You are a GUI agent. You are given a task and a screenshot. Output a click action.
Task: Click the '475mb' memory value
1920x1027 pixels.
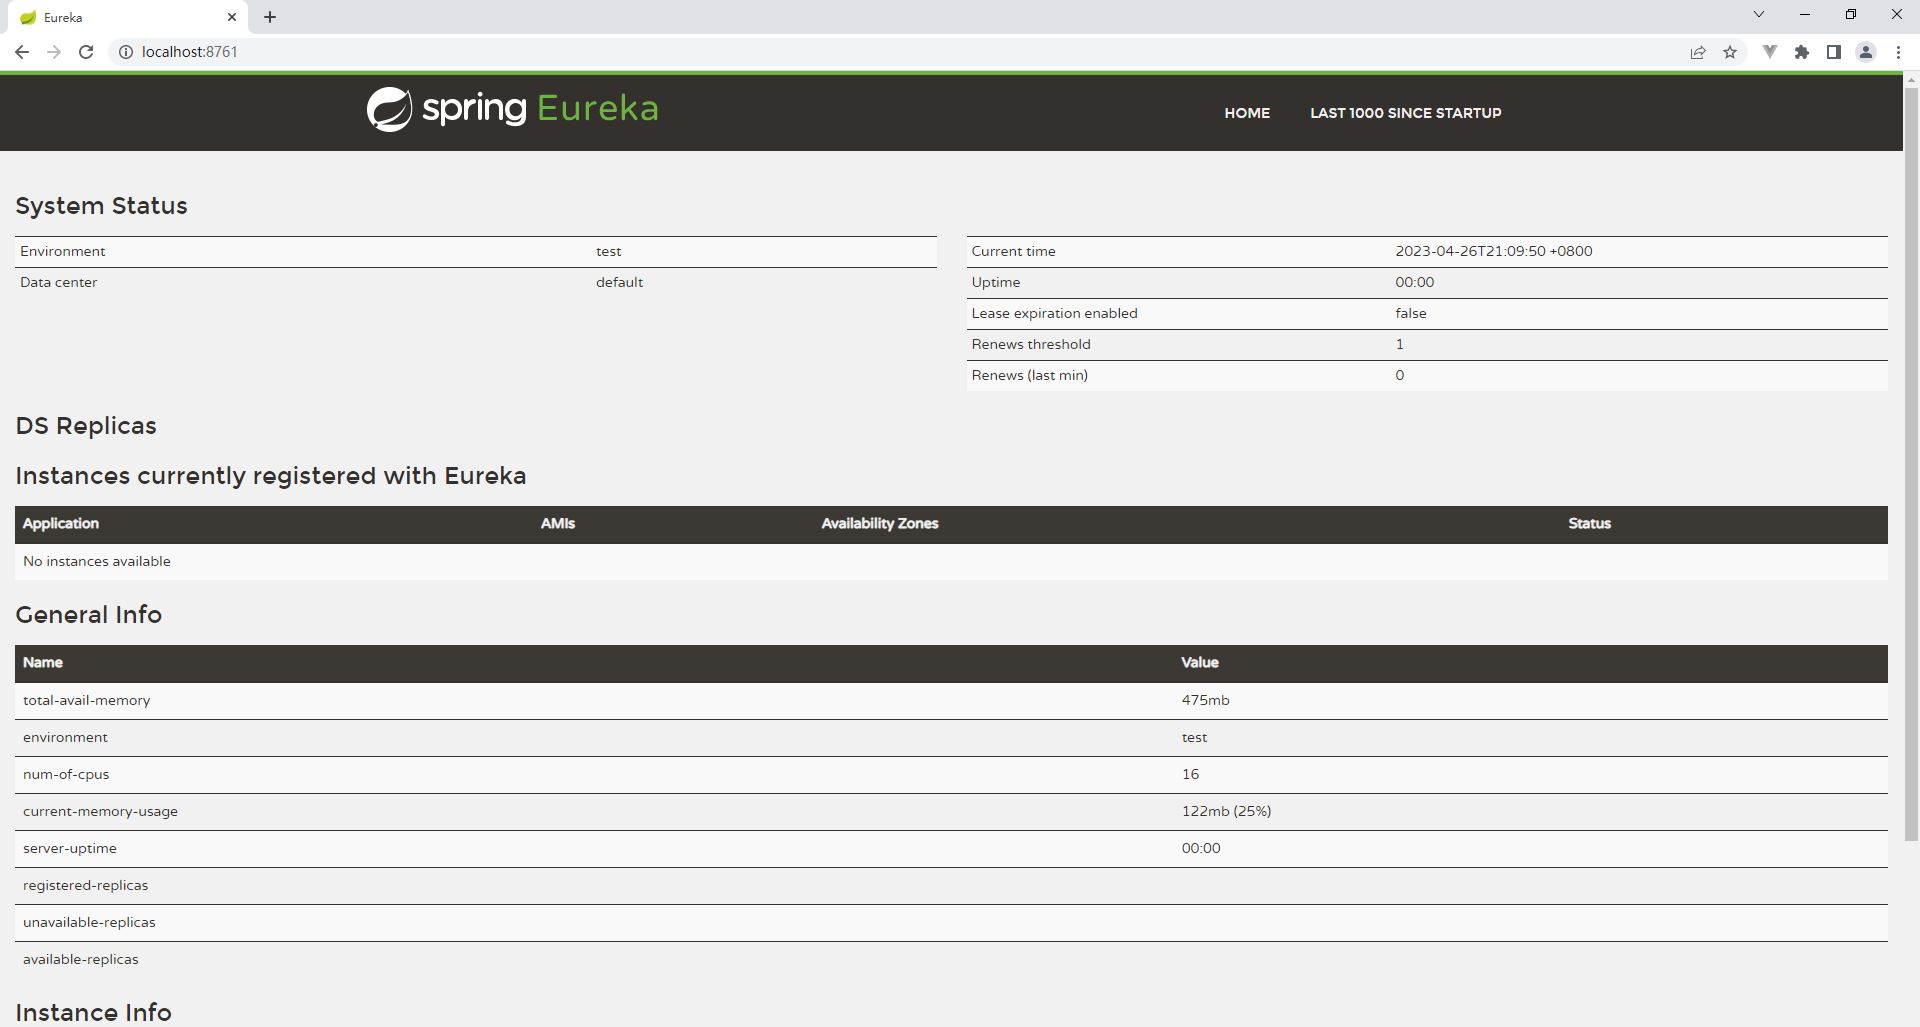1206,701
